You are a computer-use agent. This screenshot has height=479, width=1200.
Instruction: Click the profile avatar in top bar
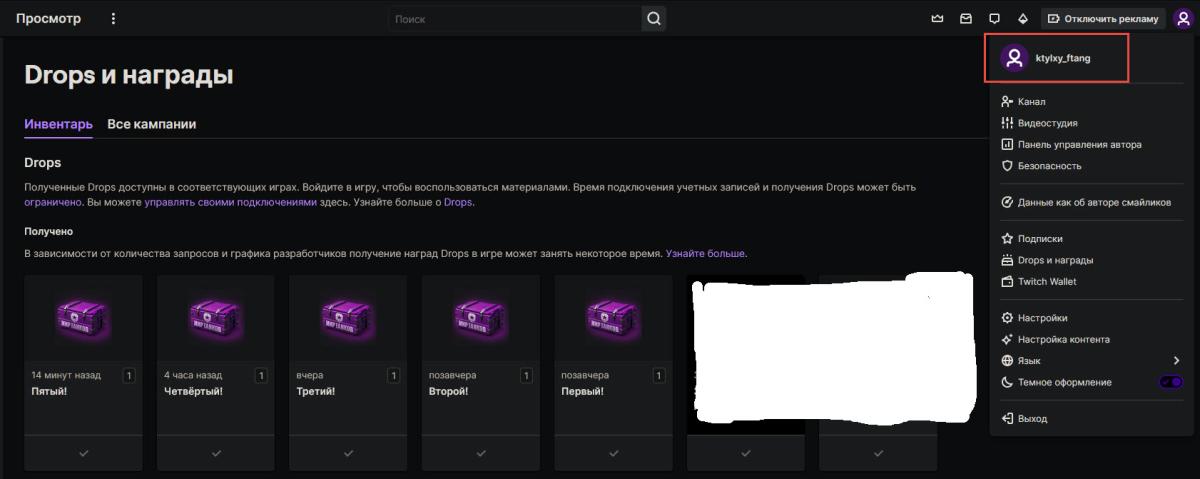coord(1183,18)
